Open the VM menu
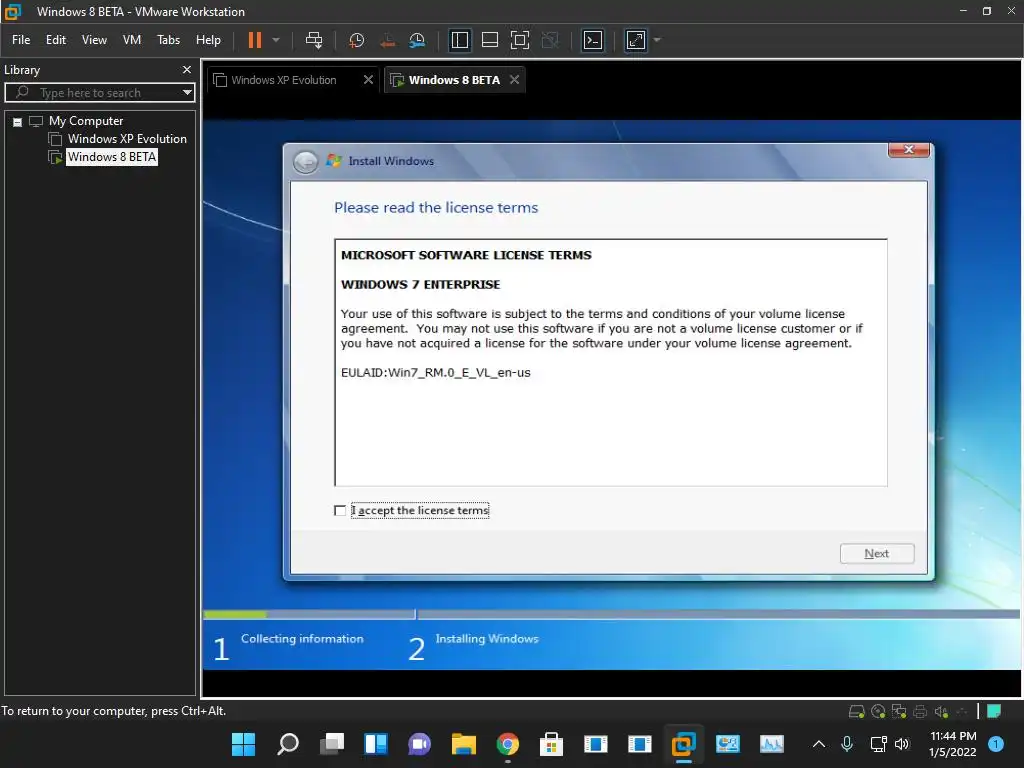Screen dimensions: 1024x768 coord(132,40)
